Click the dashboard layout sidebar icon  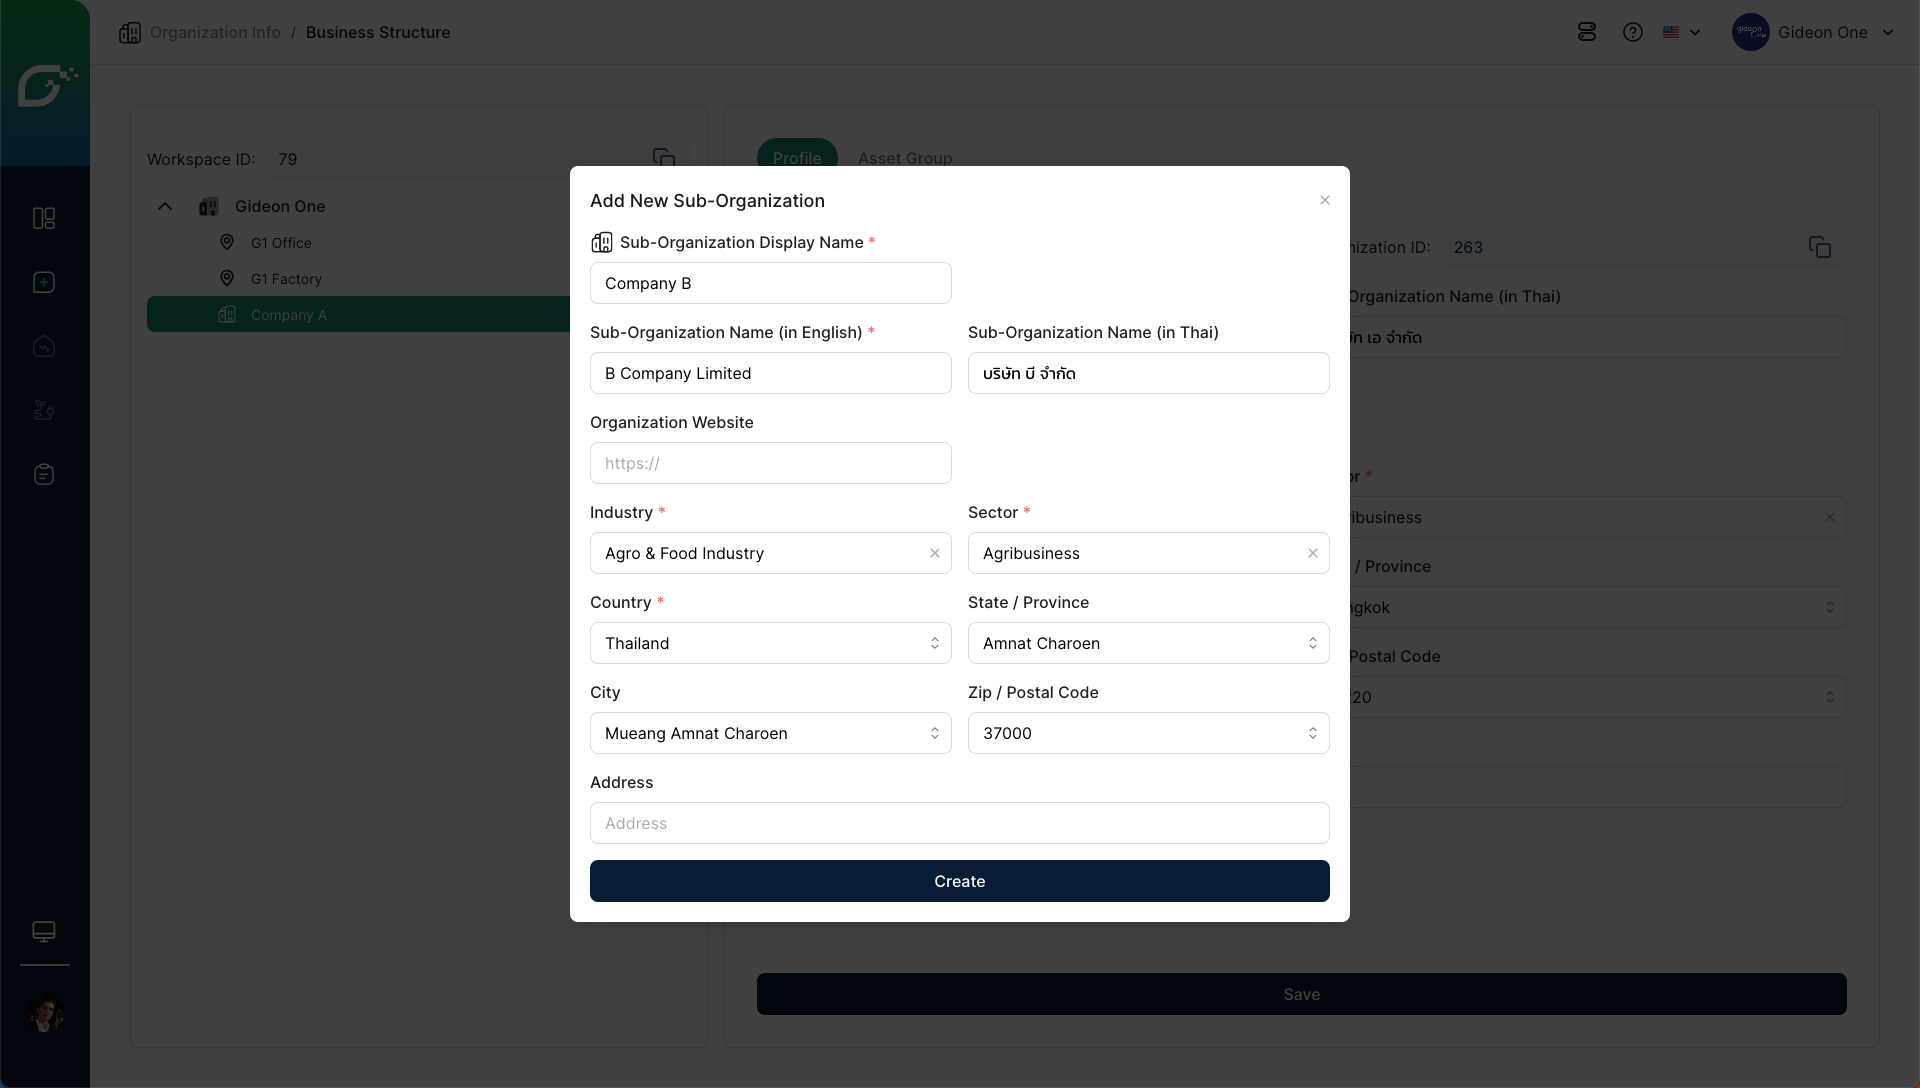44,218
